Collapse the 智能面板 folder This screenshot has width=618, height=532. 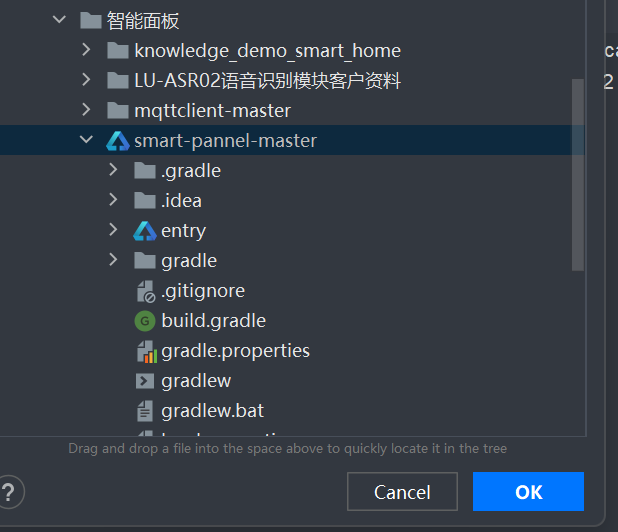[59, 19]
